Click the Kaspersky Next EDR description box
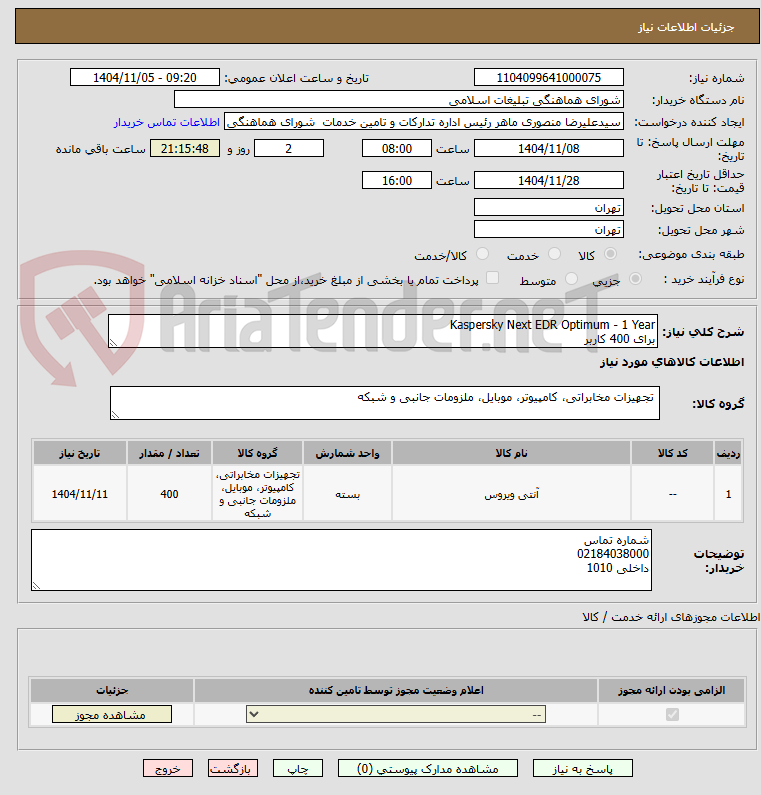761x795 pixels. point(383,331)
